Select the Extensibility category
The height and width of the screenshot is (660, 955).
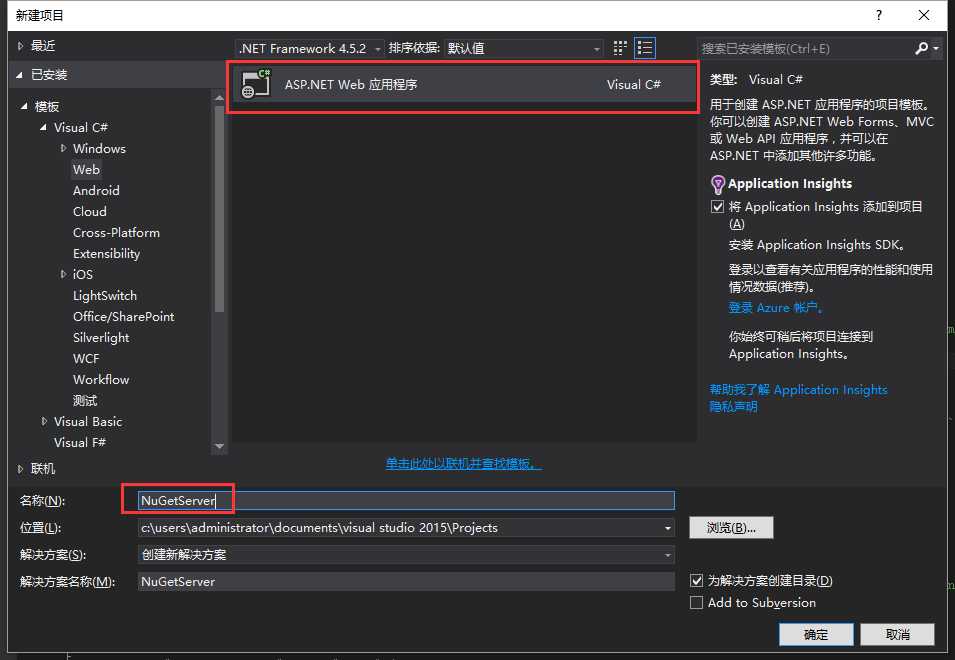pyautogui.click(x=107, y=253)
